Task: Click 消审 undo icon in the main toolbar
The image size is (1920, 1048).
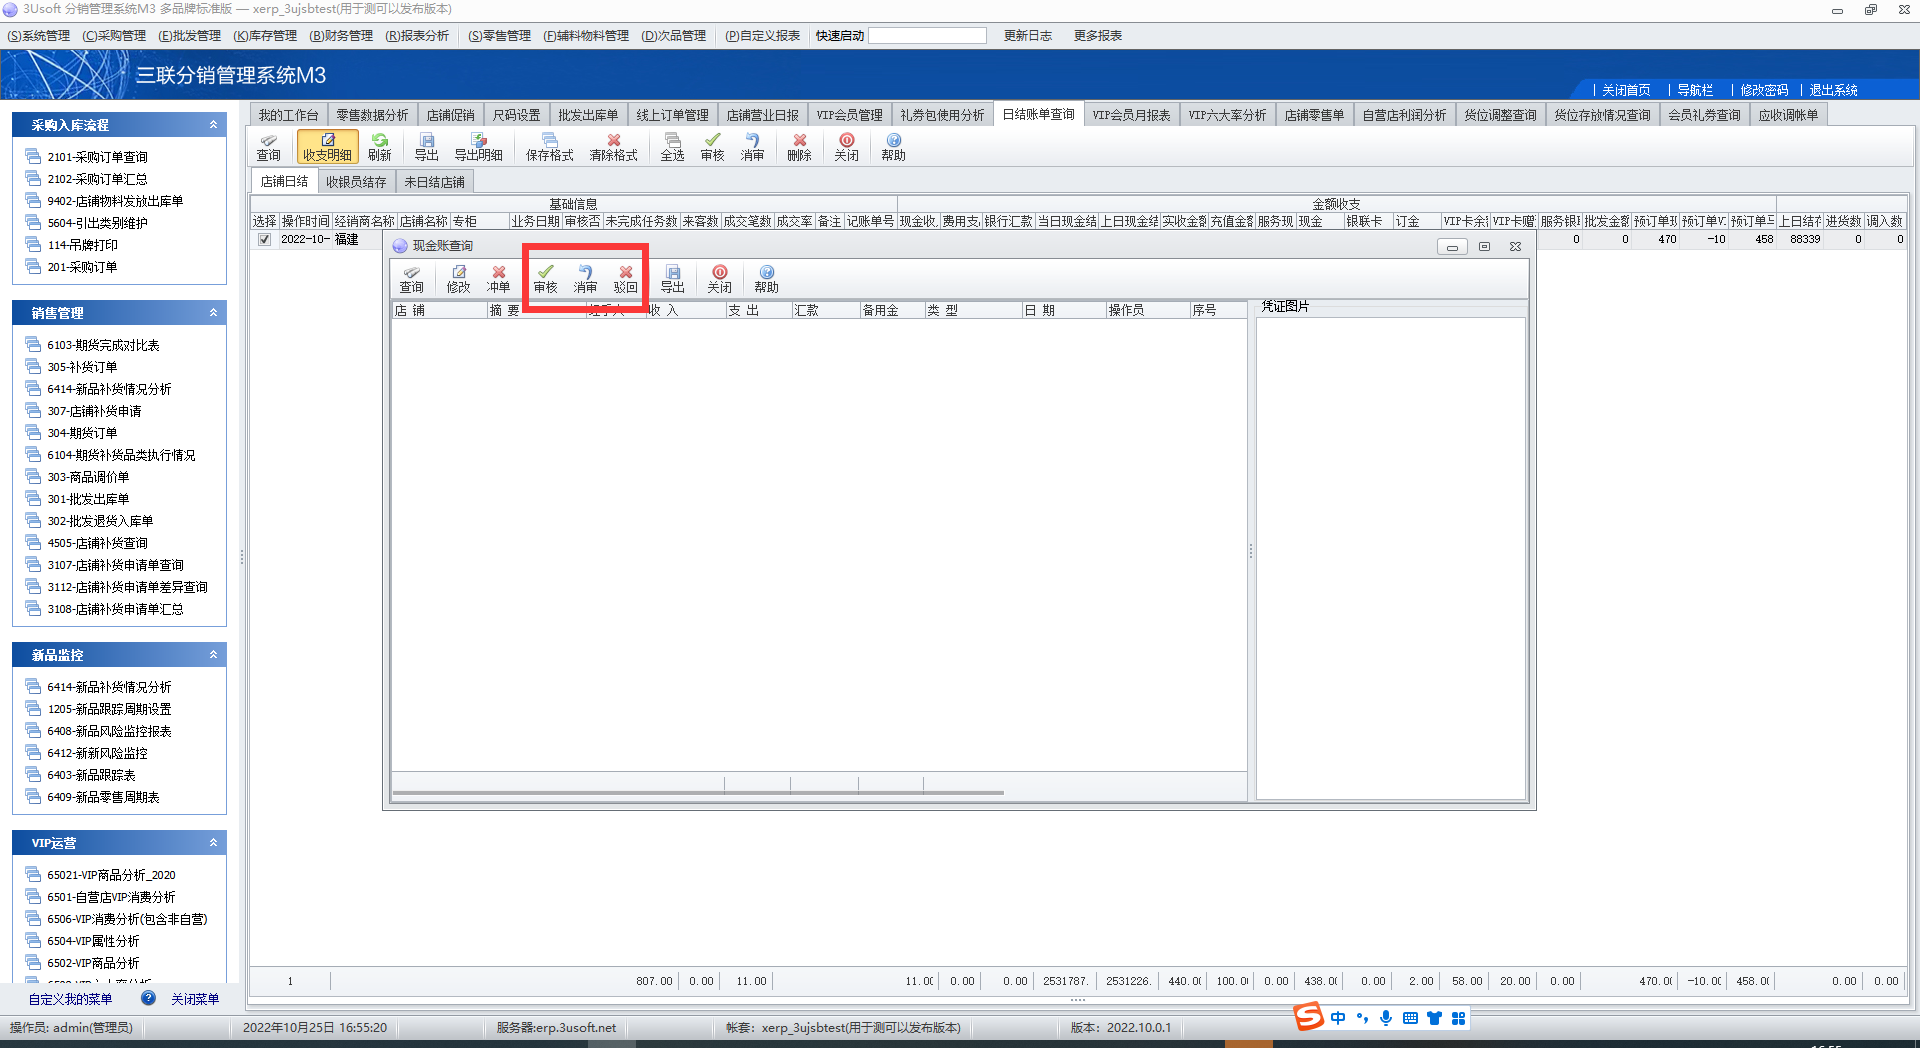Action: click(752, 147)
